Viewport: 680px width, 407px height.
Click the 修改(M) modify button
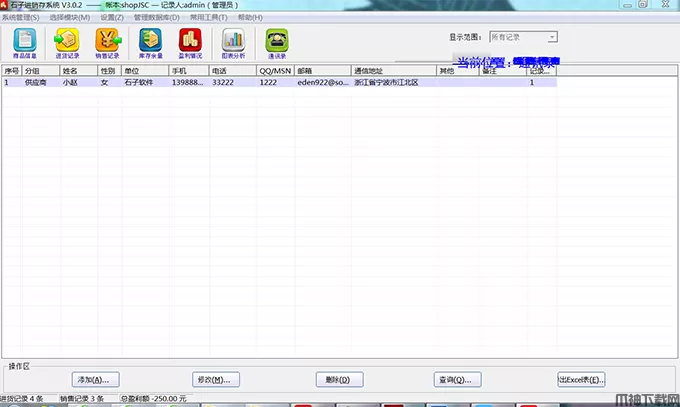(216, 380)
